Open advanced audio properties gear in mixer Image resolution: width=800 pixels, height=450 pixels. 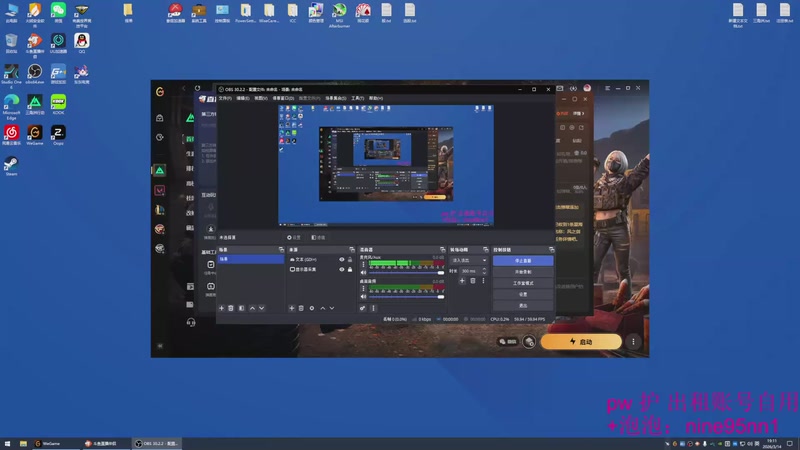[362, 308]
